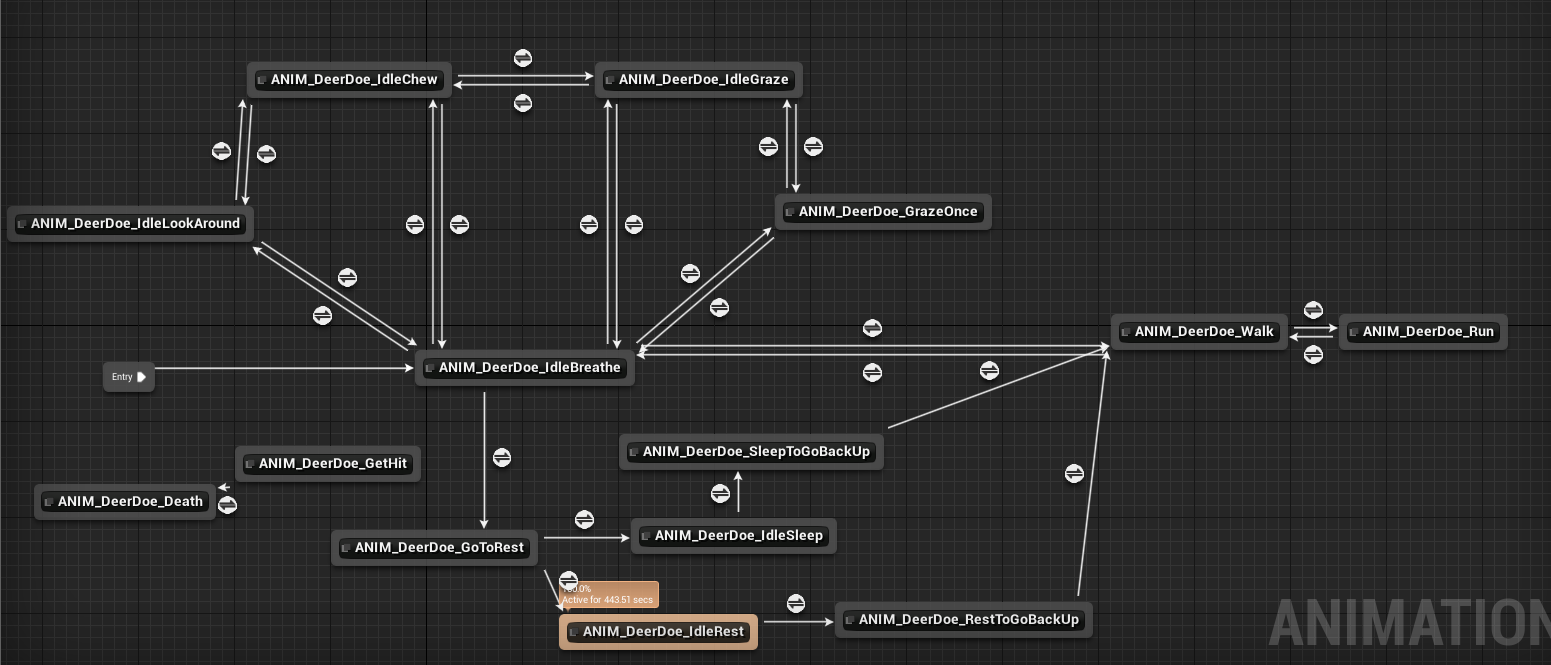Screen dimensions: 1551x665
Task: Select the left transition icon between IdleGraze and IdleBreathe
Action: tap(589, 224)
